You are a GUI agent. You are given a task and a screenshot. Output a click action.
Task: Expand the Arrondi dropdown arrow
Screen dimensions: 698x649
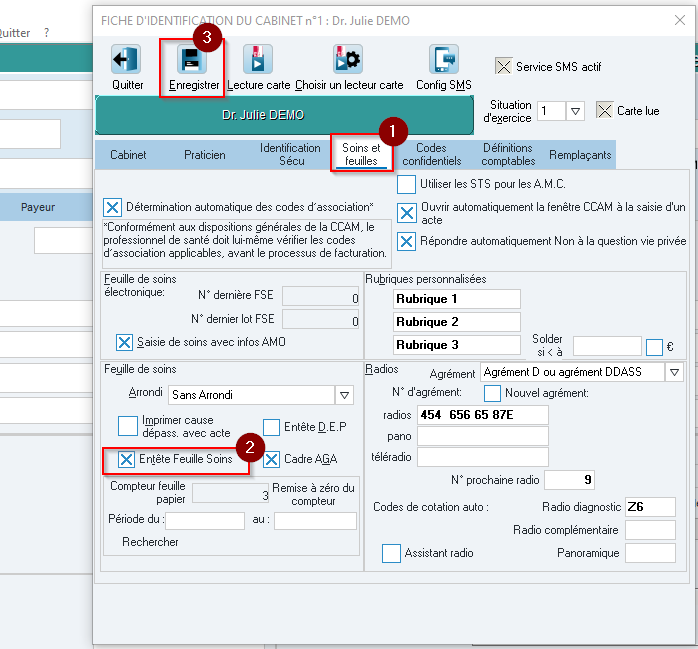(344, 395)
